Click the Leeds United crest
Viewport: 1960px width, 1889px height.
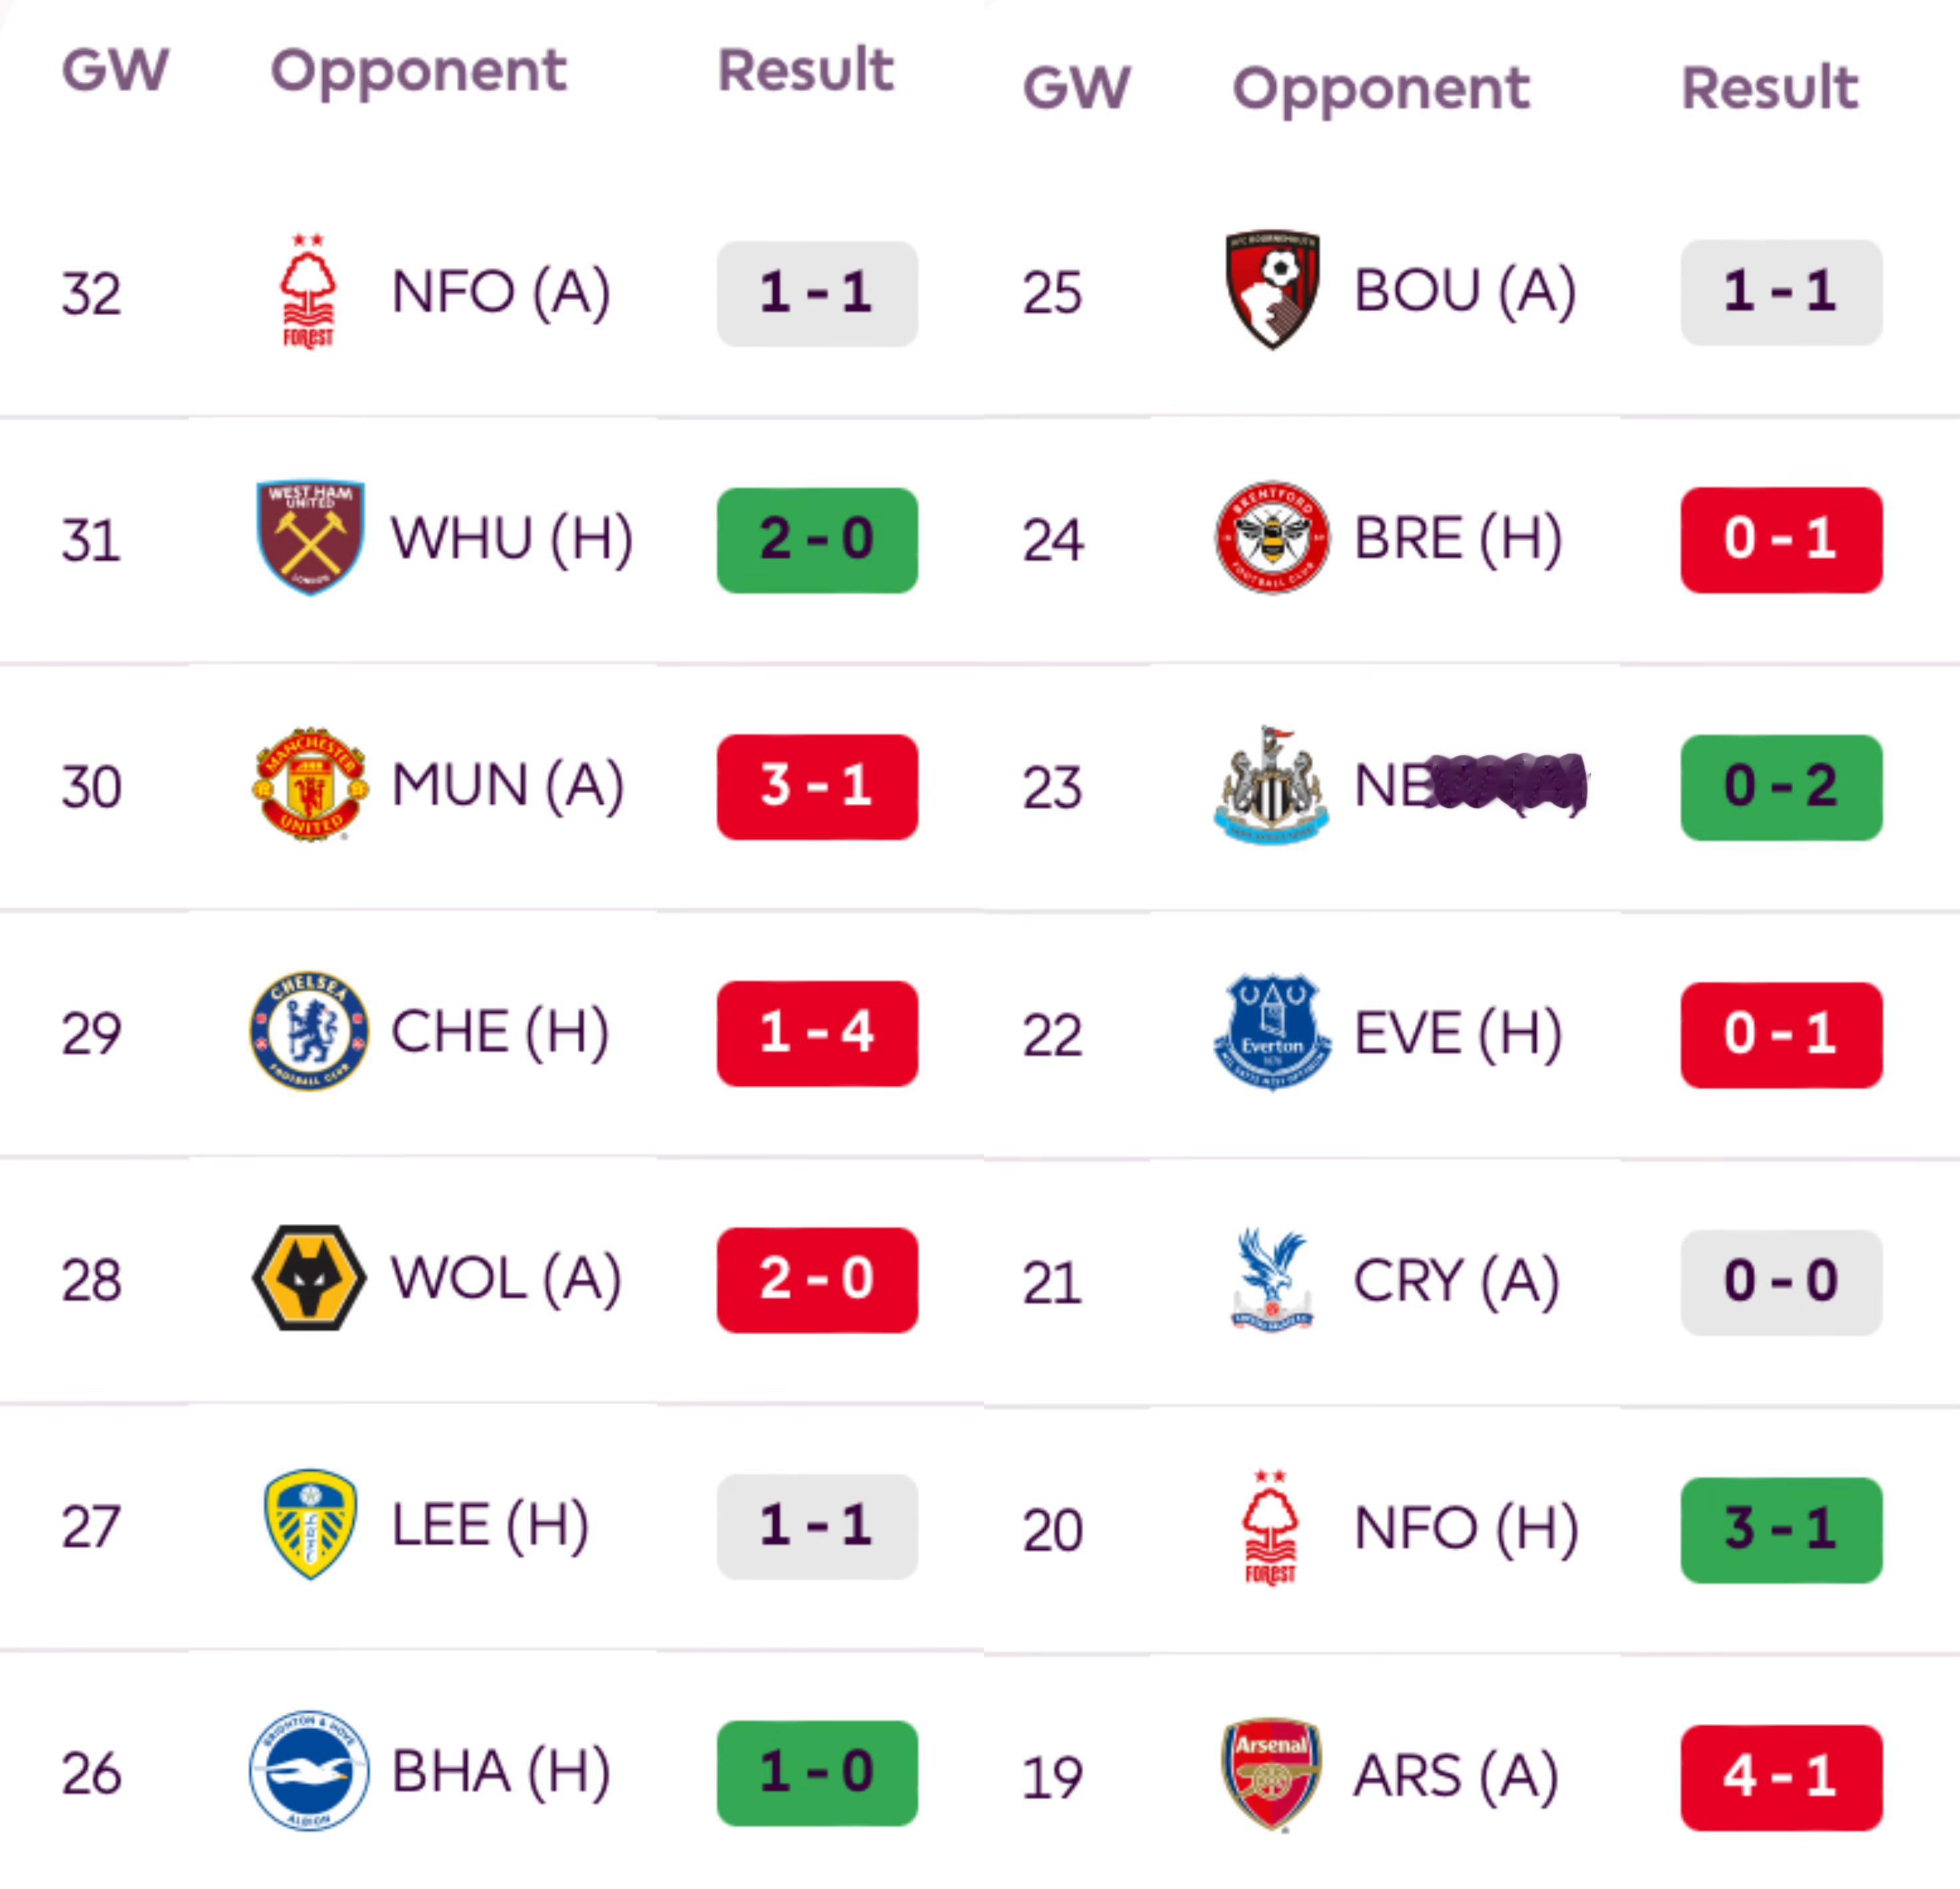point(309,1524)
